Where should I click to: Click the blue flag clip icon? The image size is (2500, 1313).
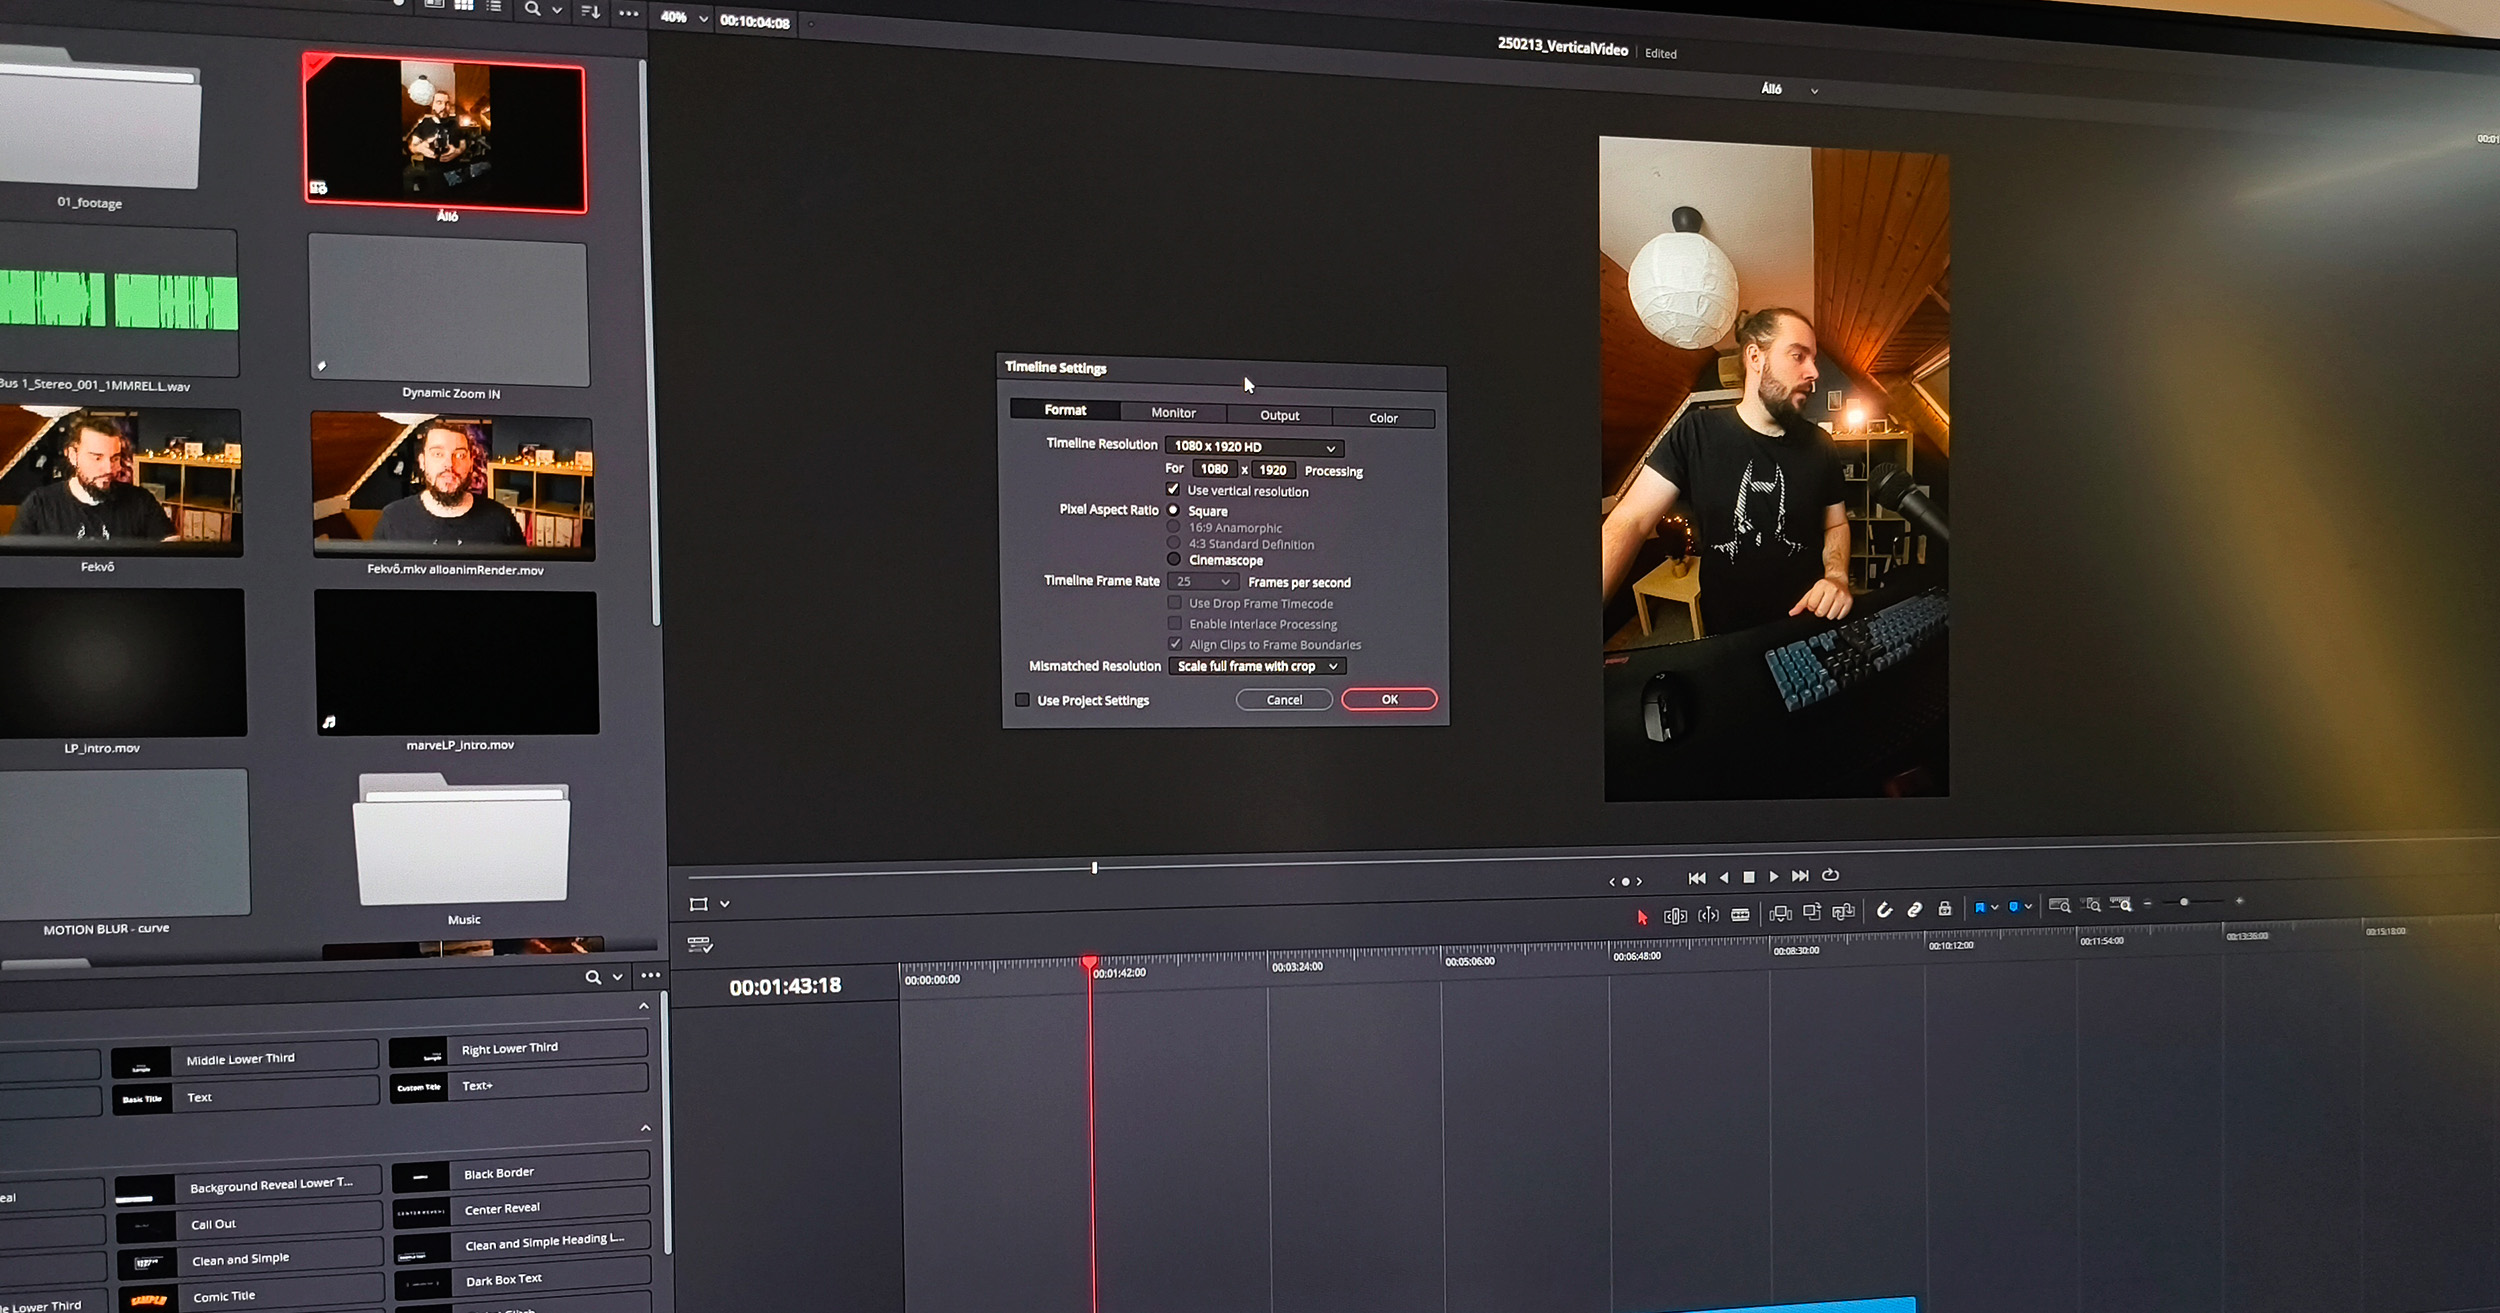tap(1979, 908)
